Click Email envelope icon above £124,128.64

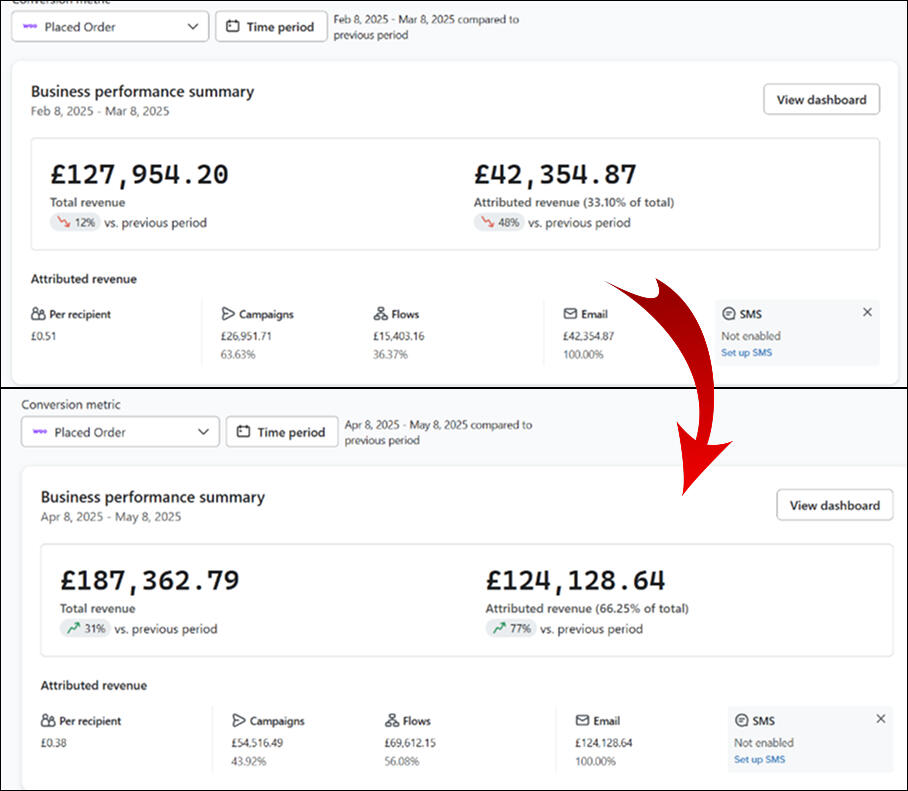[x=583, y=721]
